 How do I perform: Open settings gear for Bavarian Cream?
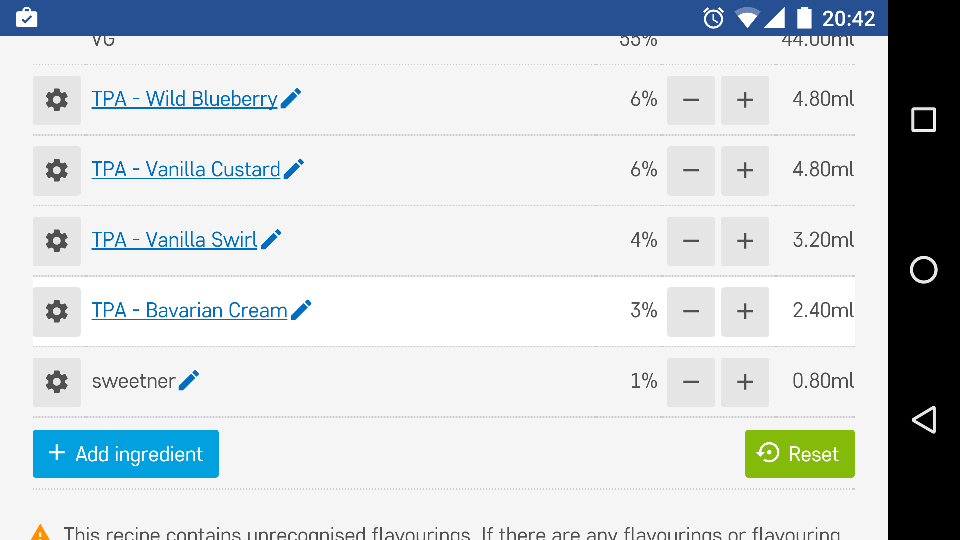[57, 311]
